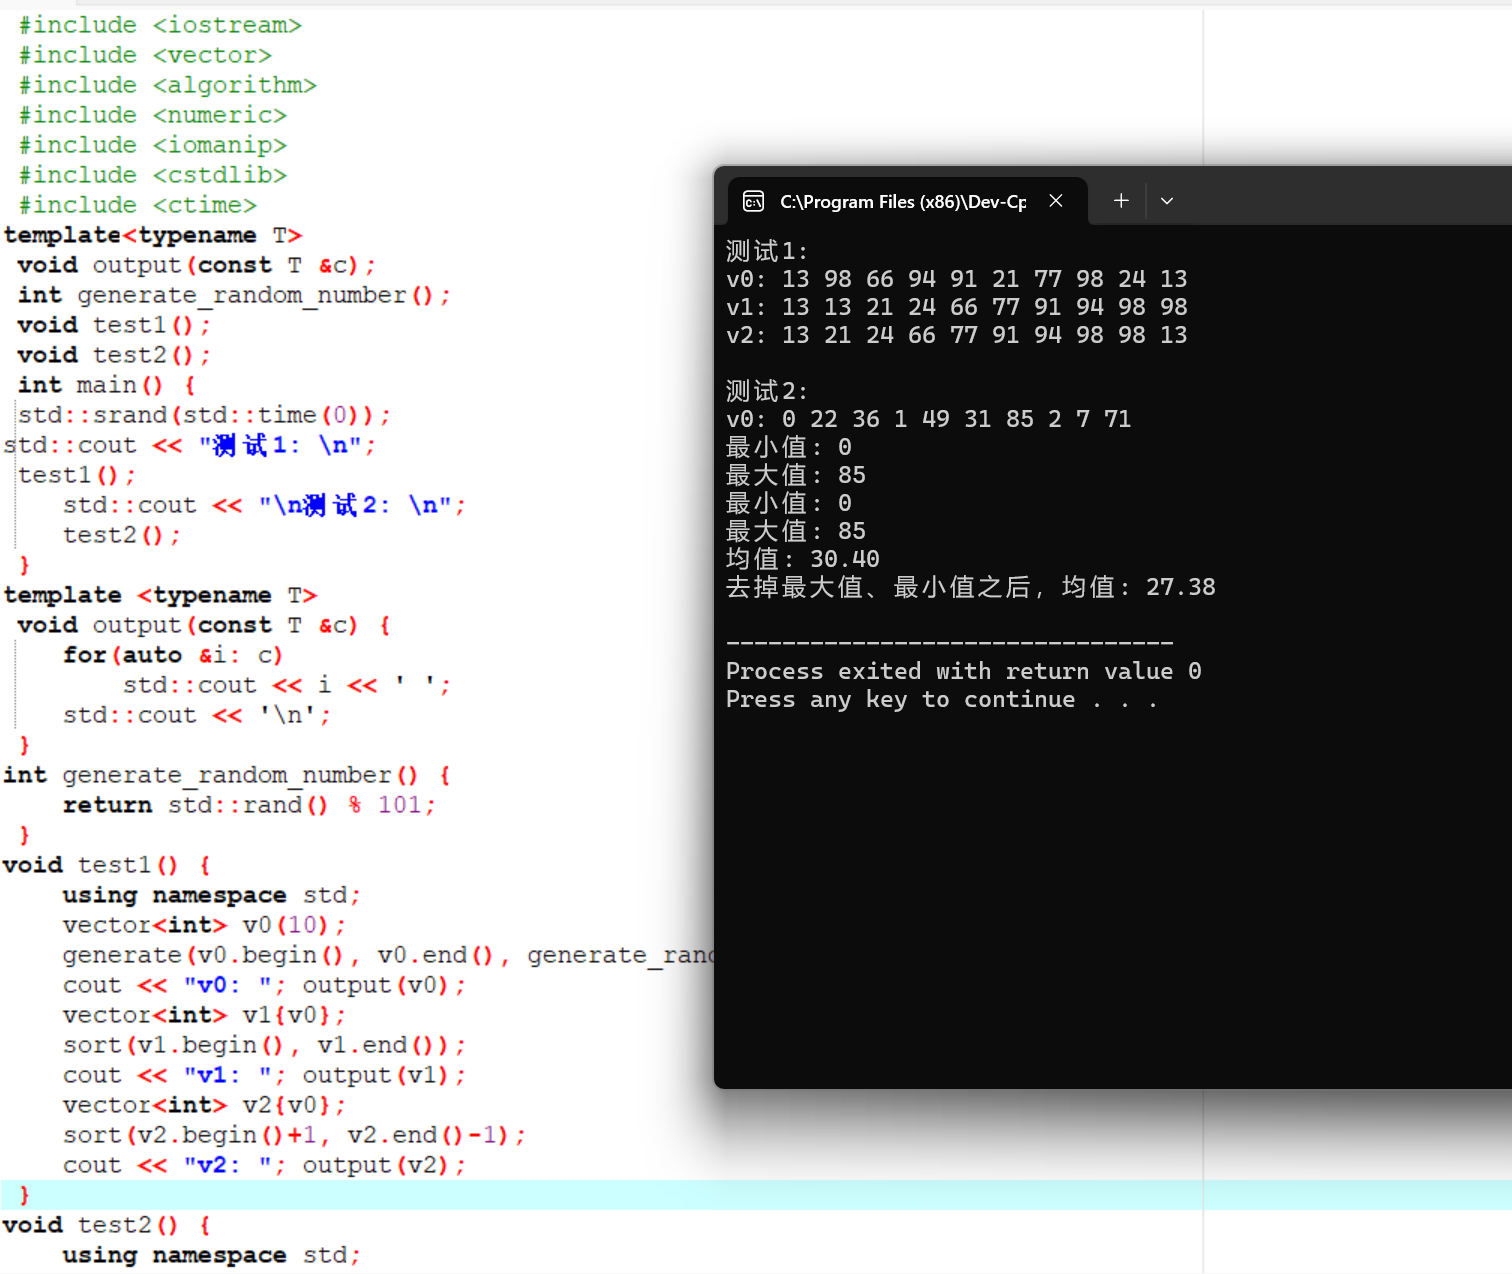
Task: Click the 'sort(v1.begin(), v1.end());' line
Action: [x=264, y=1045]
